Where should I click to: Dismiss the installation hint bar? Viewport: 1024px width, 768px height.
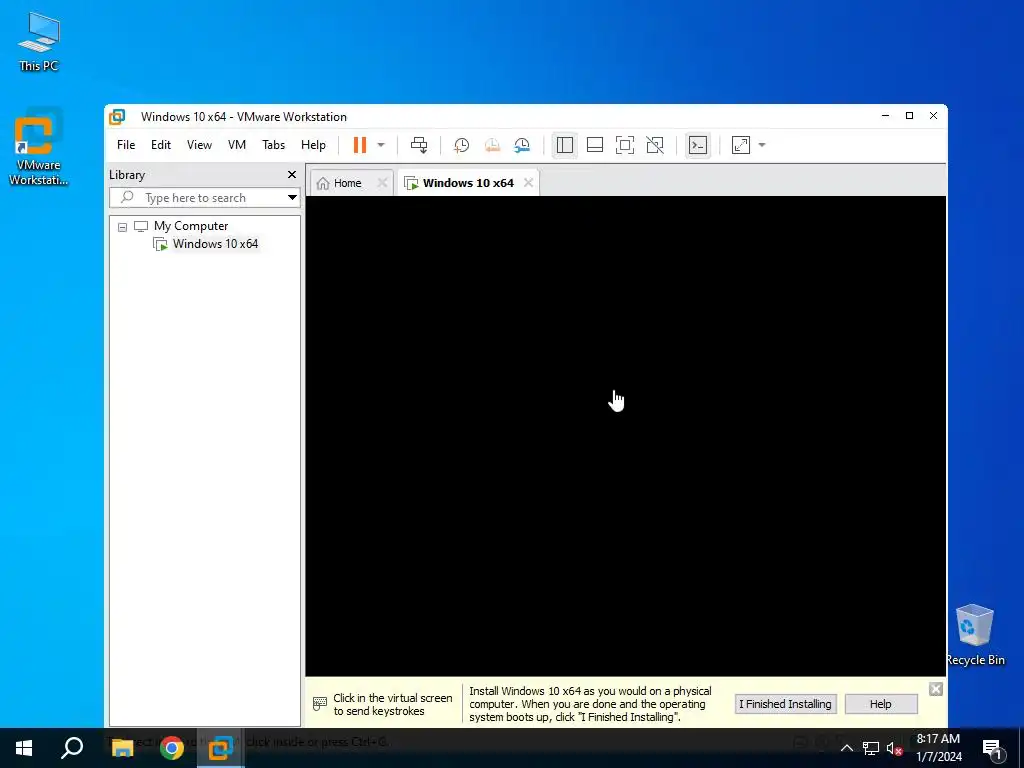tap(936, 690)
